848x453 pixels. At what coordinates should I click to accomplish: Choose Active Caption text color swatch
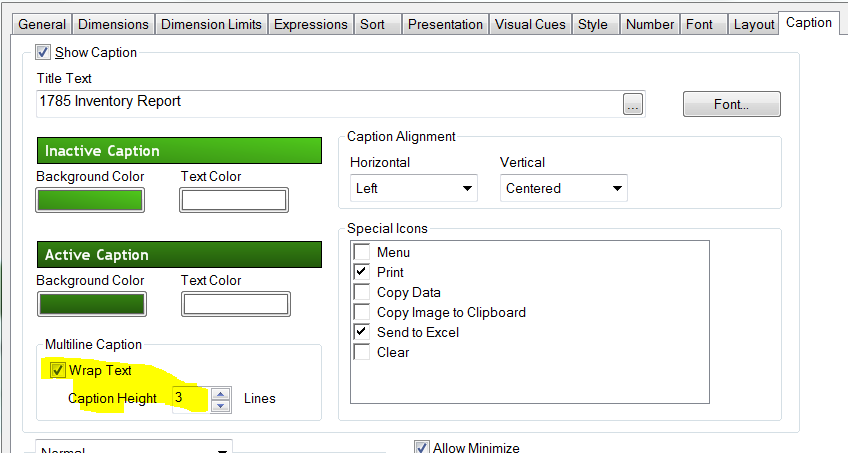[234, 304]
